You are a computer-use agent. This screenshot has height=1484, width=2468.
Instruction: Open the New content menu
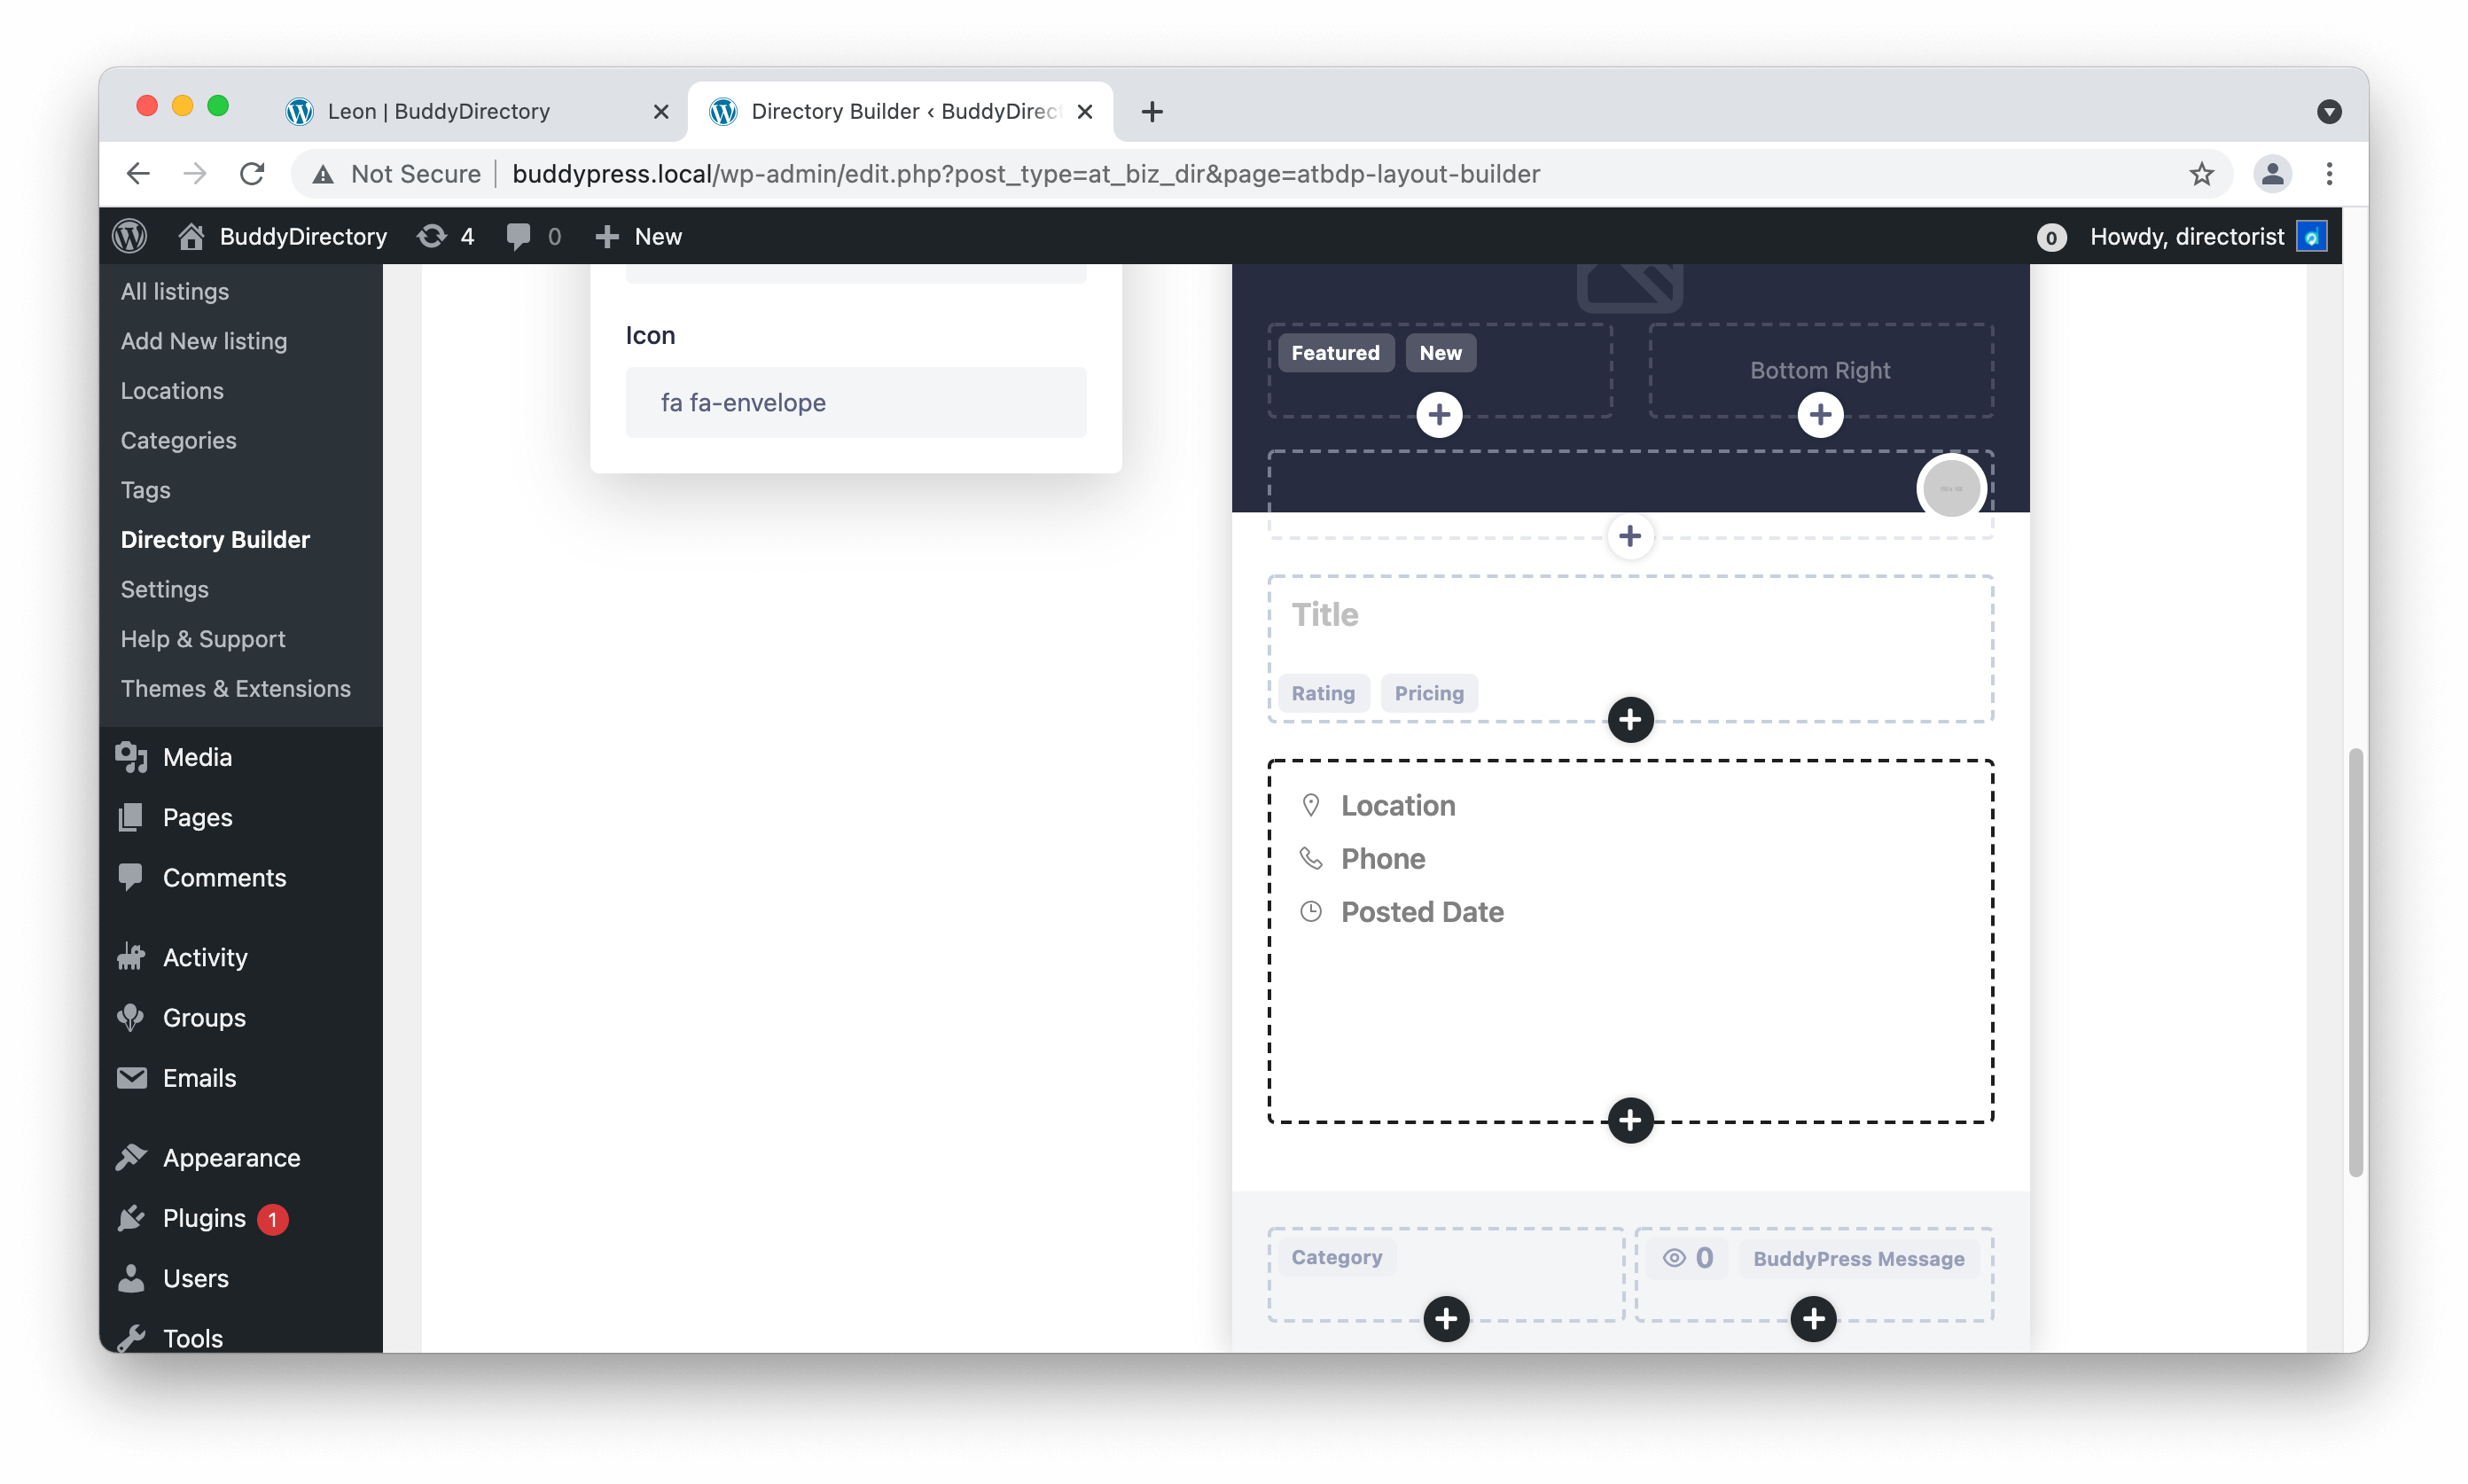click(x=638, y=236)
